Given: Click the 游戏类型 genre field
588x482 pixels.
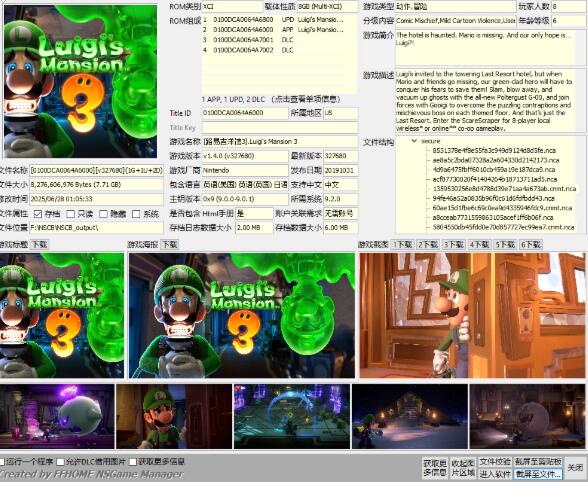Looking at the screenshot, I should click(x=456, y=6).
